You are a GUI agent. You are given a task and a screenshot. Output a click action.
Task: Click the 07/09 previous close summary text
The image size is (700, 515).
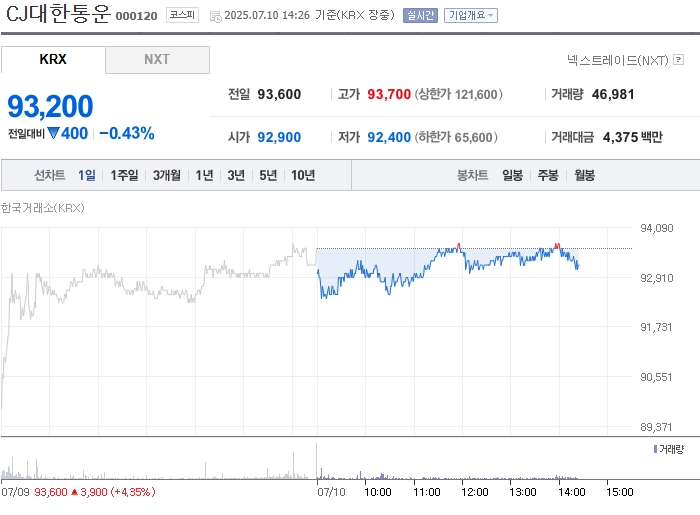[x=78, y=492]
